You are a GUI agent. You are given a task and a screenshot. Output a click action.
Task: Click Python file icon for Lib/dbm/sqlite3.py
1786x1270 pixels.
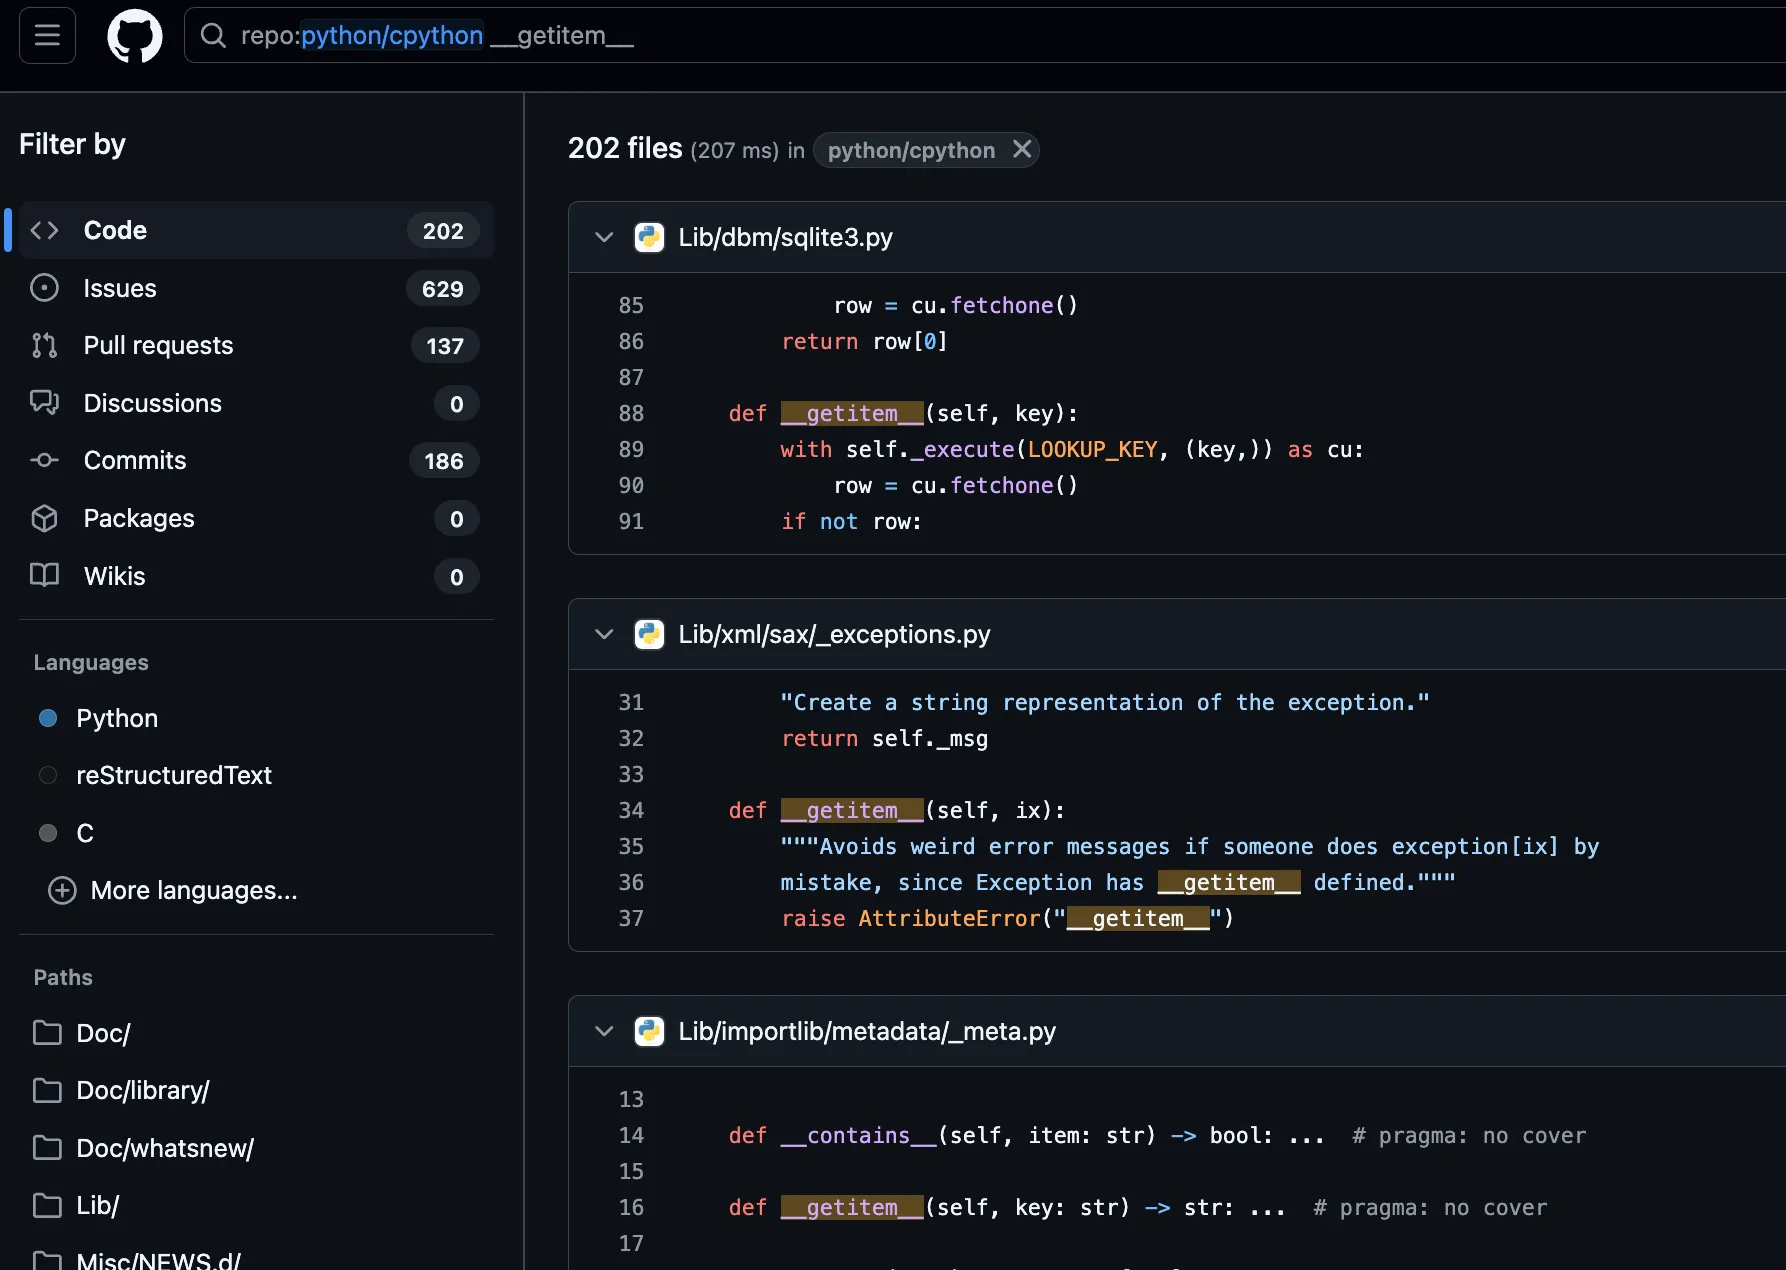(x=649, y=238)
